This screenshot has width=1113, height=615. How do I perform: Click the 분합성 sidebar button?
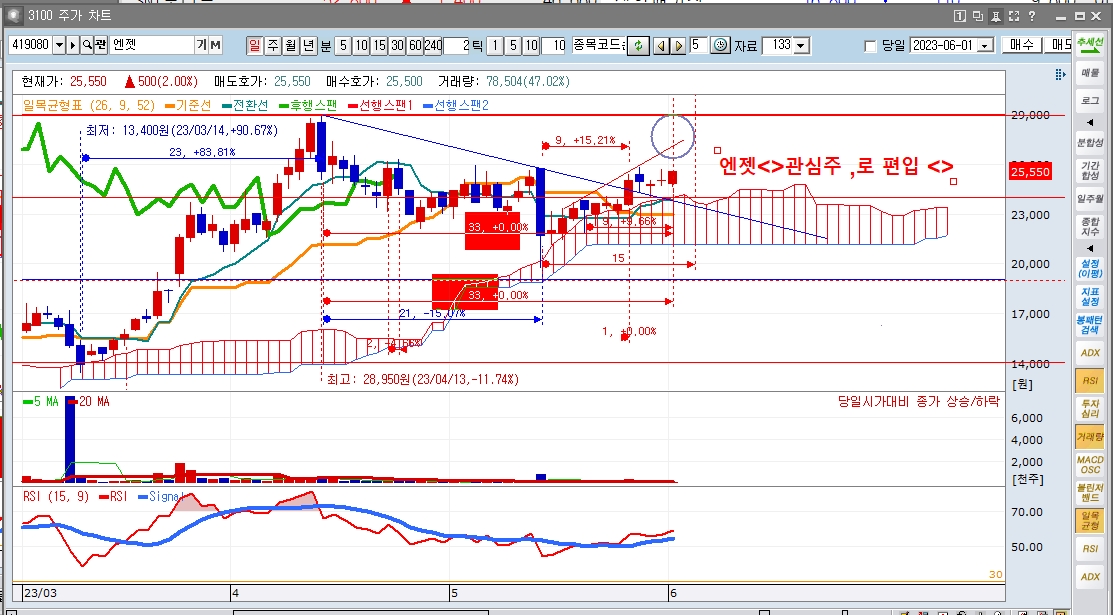pos(1090,143)
